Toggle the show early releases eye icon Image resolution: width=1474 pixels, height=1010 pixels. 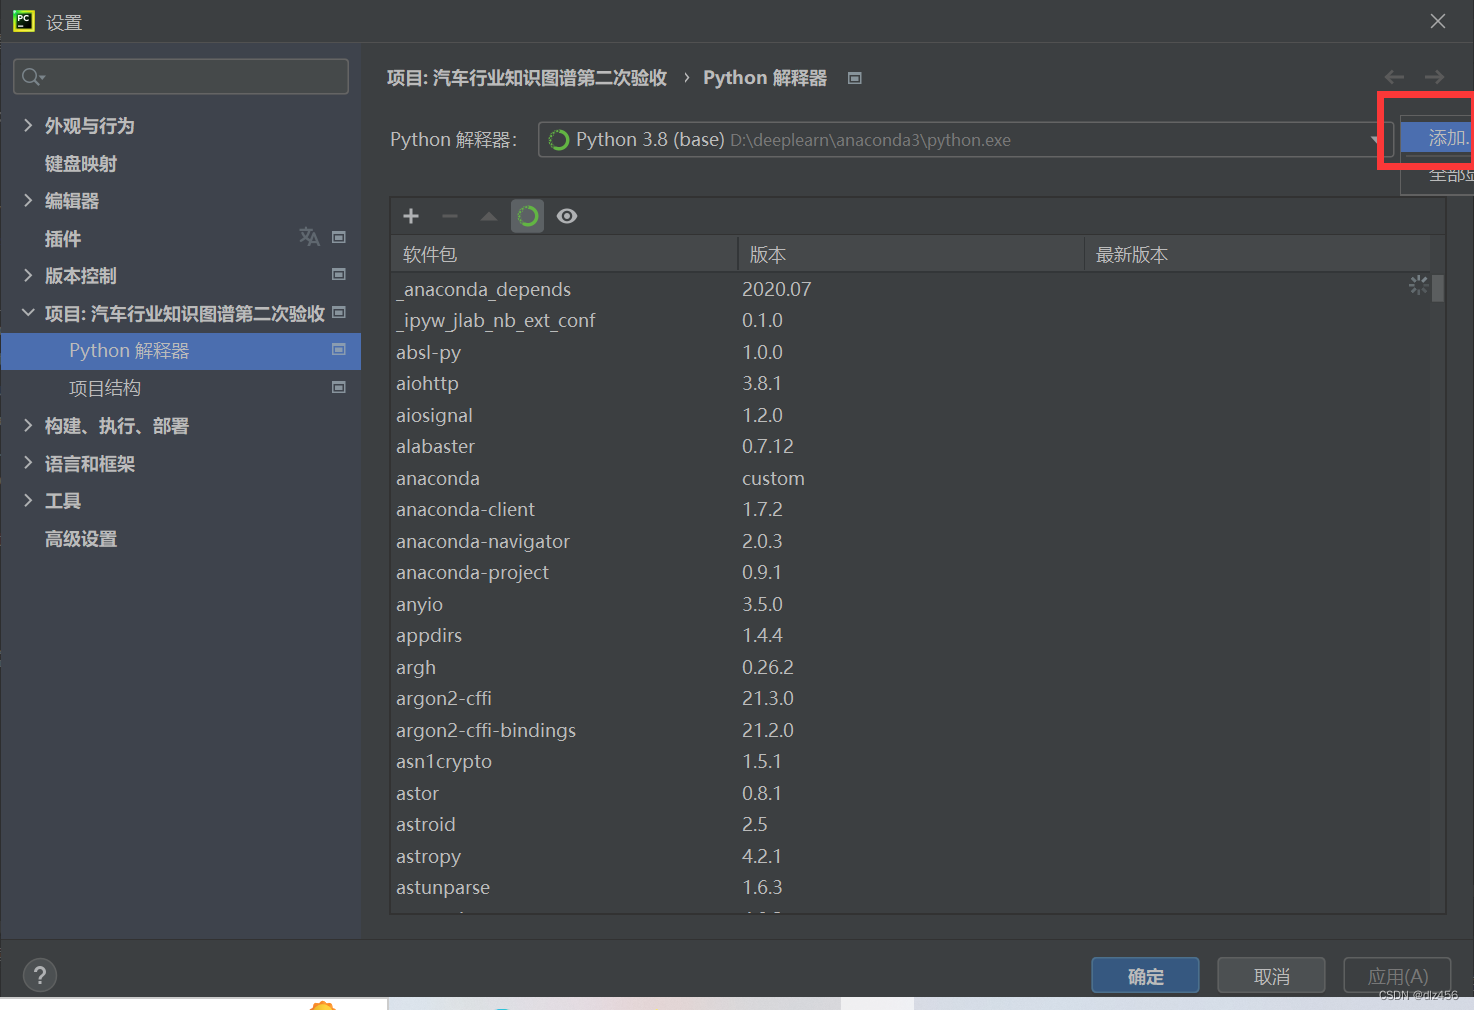pos(567,216)
